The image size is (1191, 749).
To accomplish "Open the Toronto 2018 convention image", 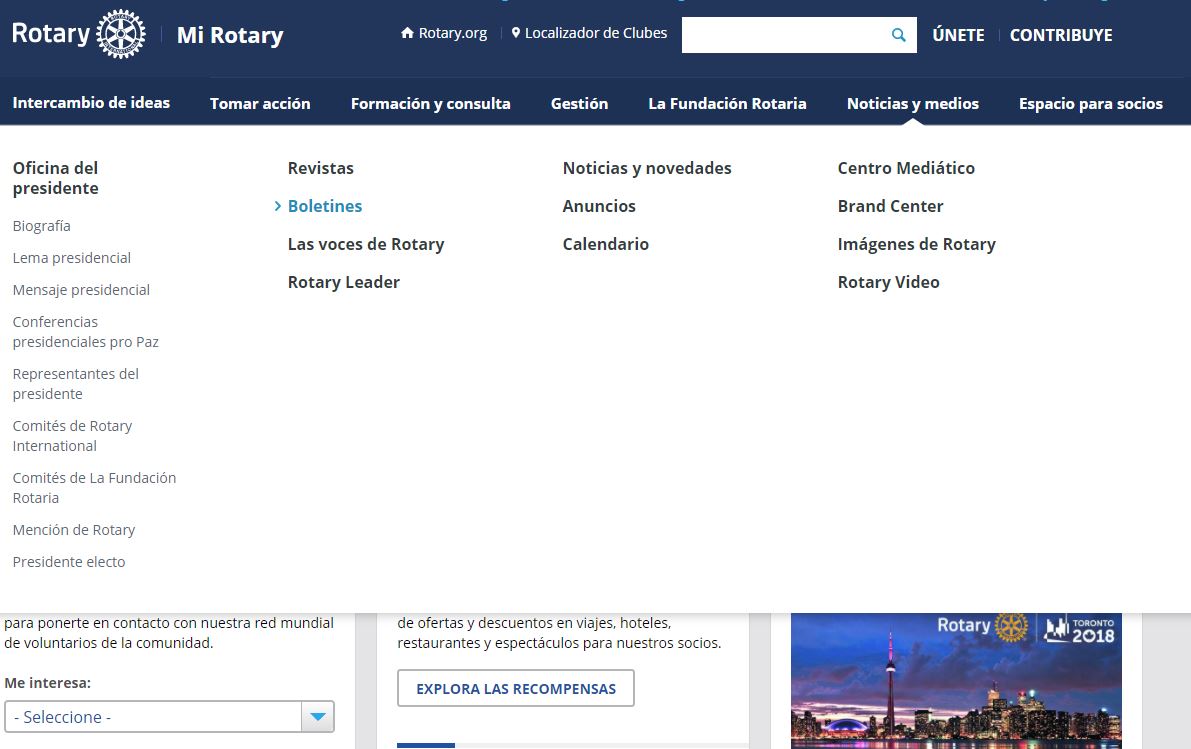I will coord(956,681).
